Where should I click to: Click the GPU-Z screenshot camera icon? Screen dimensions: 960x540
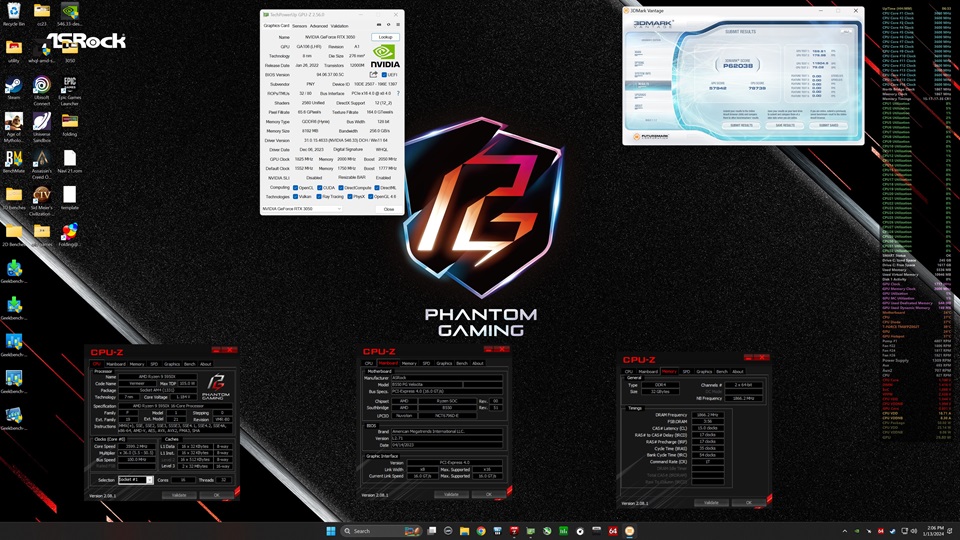click(x=379, y=25)
